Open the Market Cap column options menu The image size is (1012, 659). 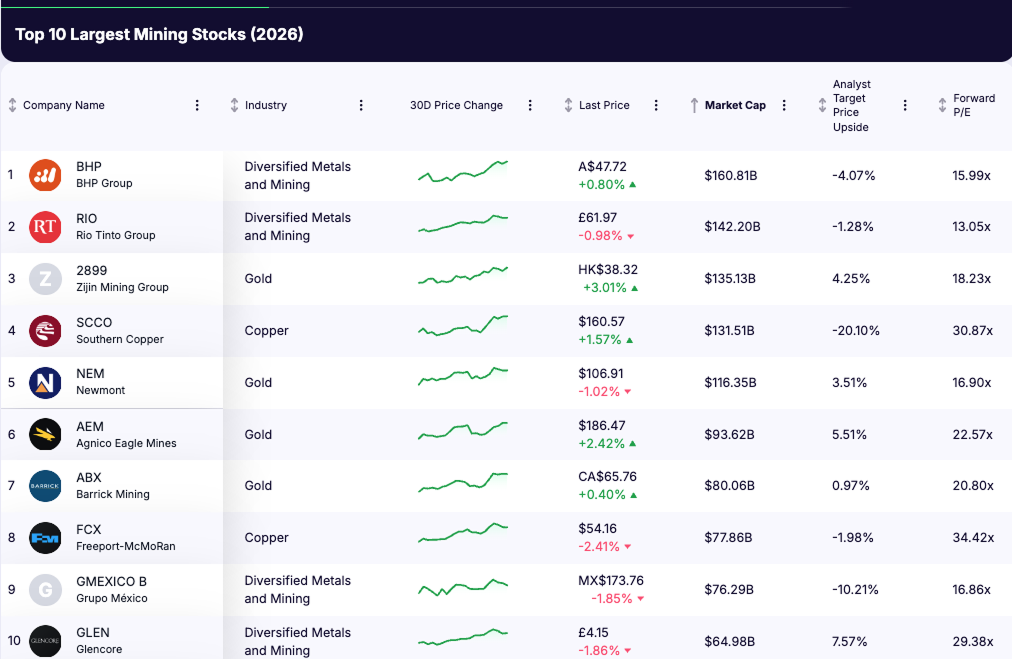click(784, 104)
